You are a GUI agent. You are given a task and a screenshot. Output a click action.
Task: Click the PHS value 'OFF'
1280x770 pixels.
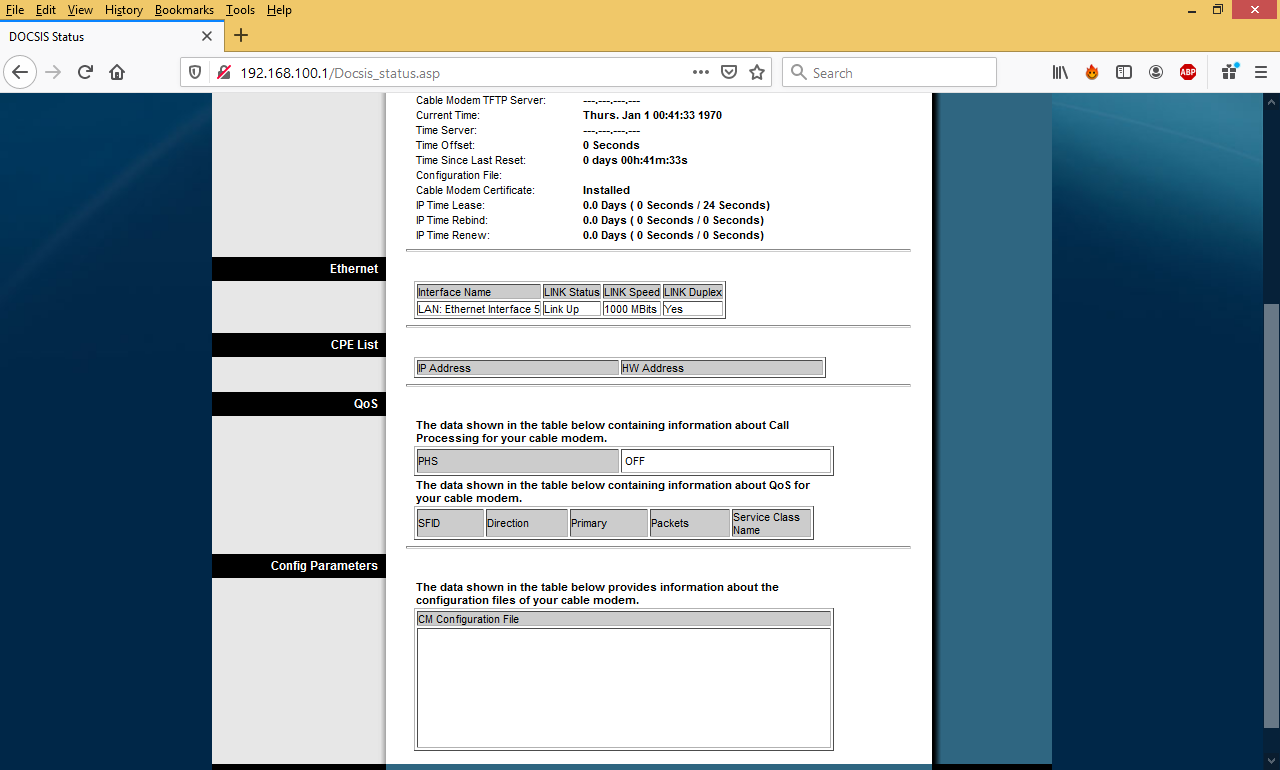[726, 461]
